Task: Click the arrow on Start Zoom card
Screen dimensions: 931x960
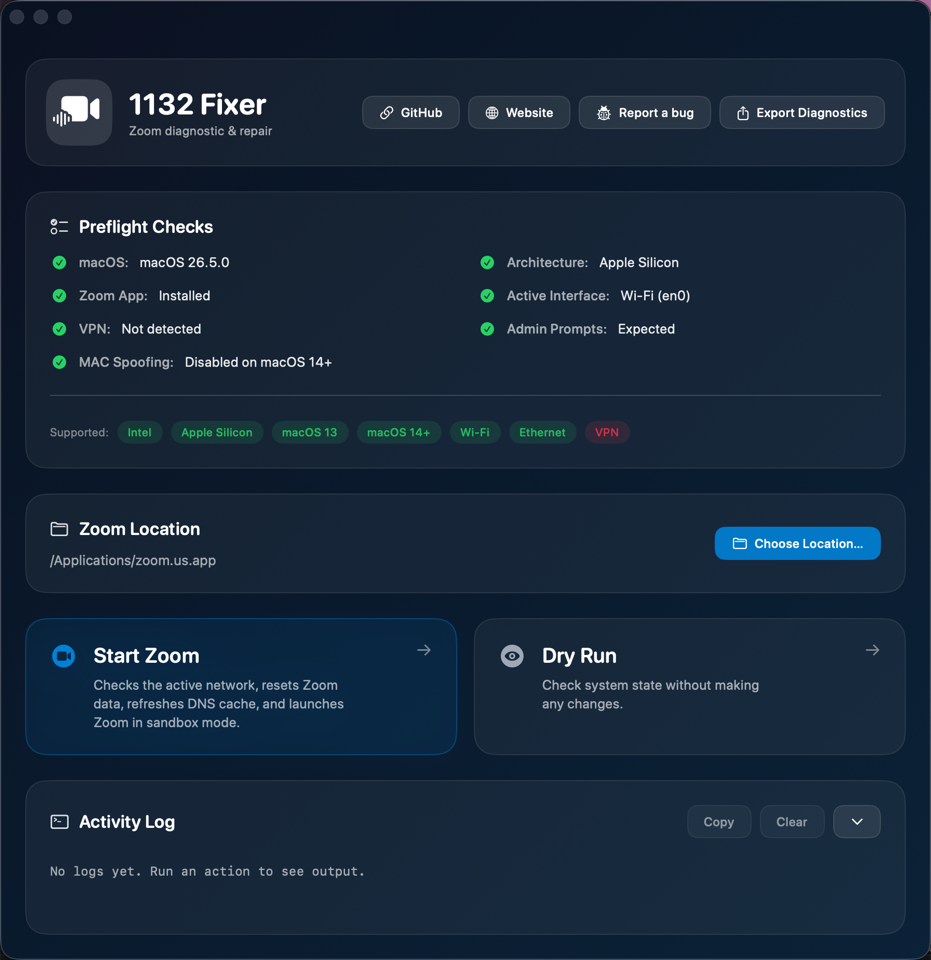Action: pyautogui.click(x=424, y=650)
